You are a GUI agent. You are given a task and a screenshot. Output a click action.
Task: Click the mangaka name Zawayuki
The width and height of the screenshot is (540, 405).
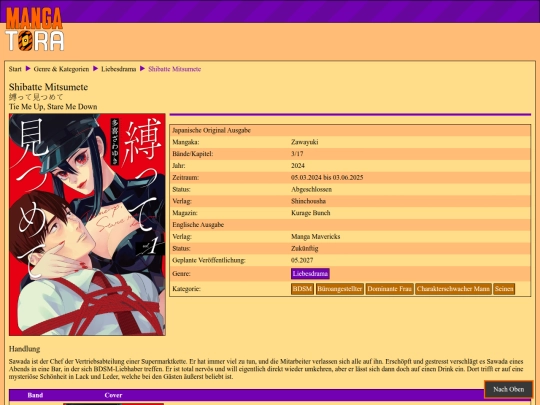[304, 142]
